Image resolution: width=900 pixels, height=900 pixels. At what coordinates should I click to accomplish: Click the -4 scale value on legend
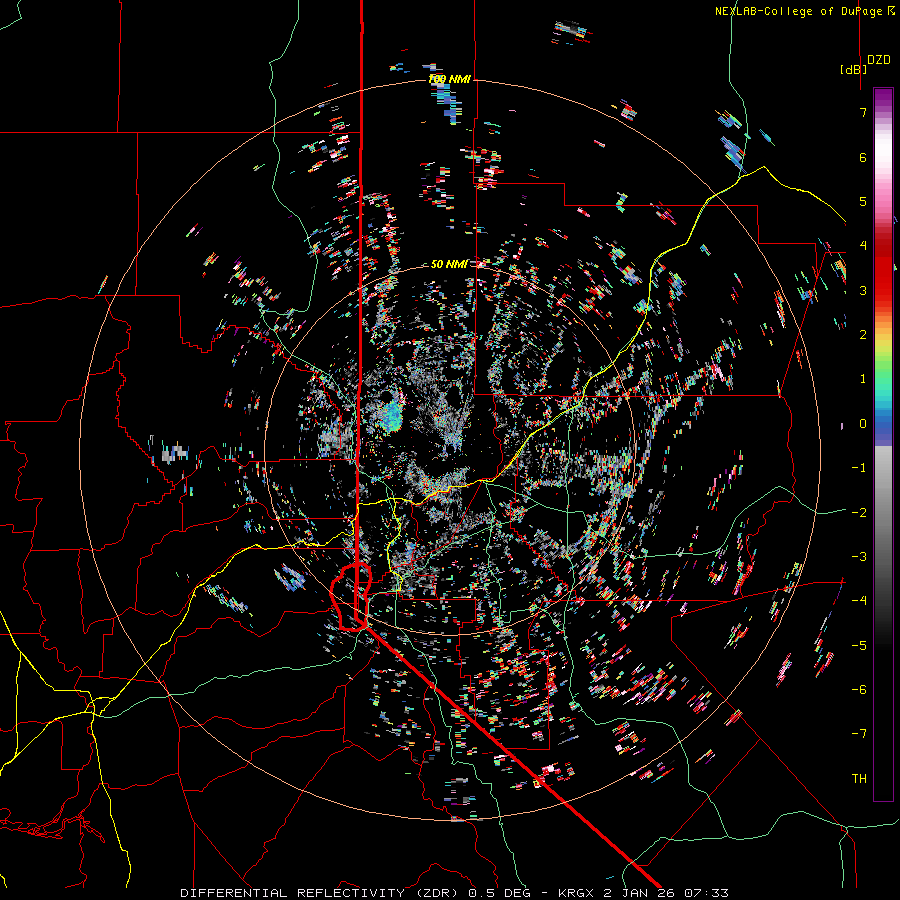pyautogui.click(x=859, y=601)
